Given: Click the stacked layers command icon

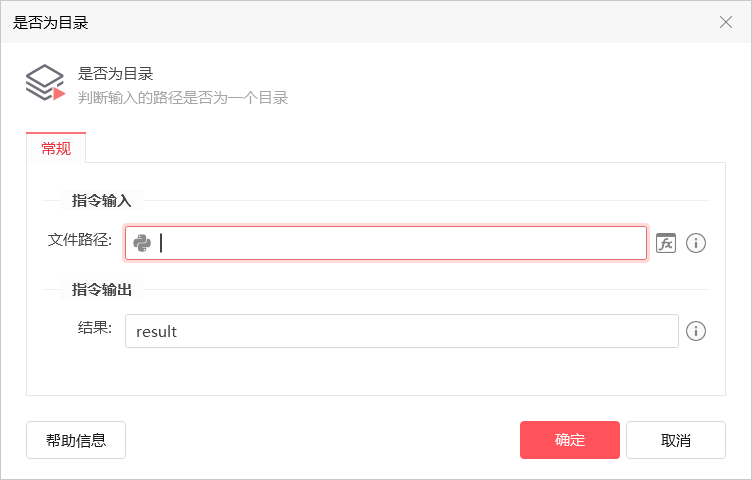Looking at the screenshot, I should click(46, 82).
